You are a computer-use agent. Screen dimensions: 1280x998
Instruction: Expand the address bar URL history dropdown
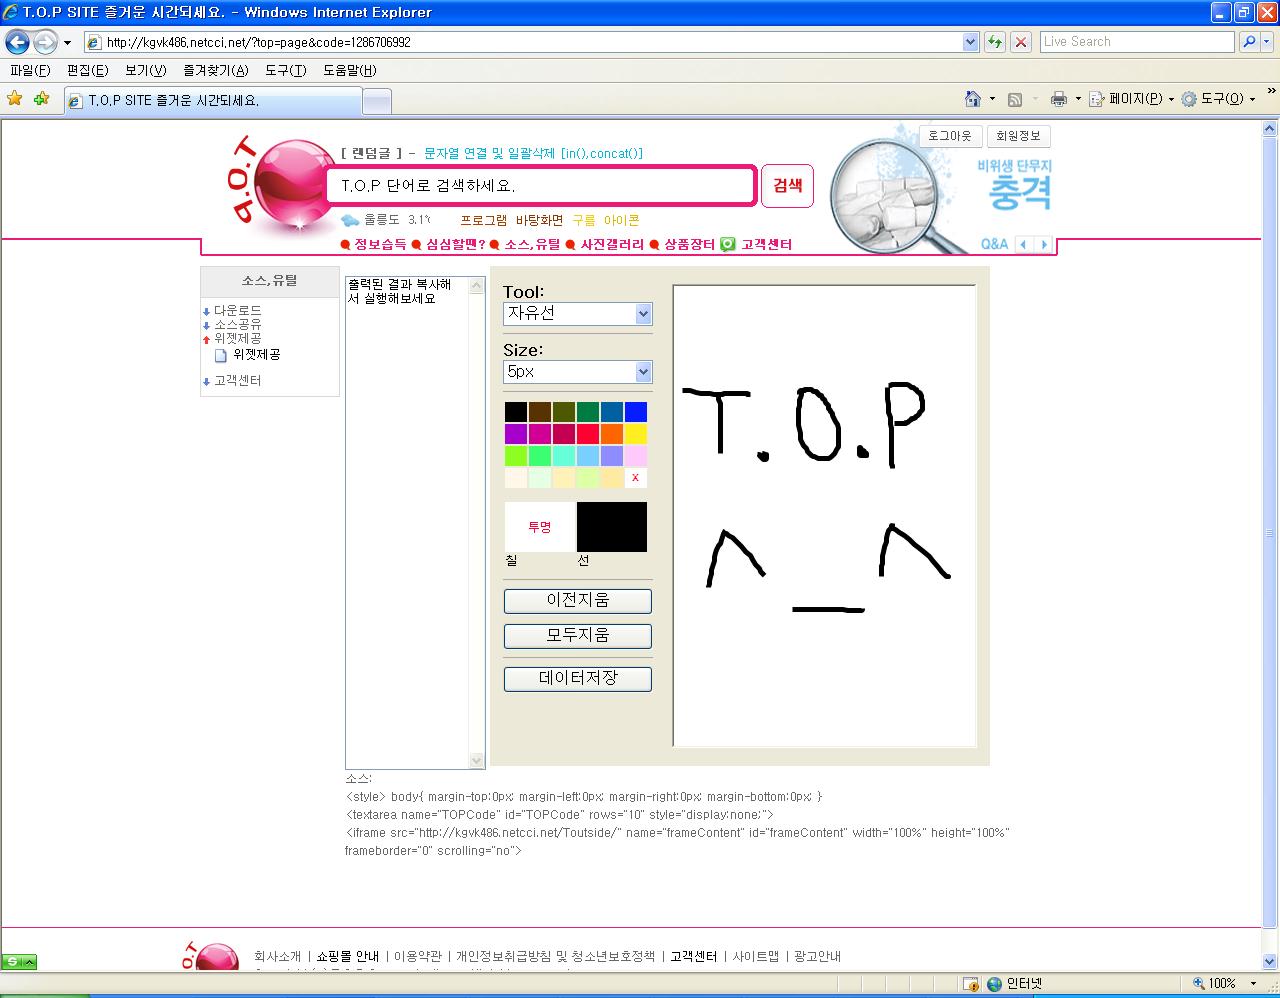970,42
